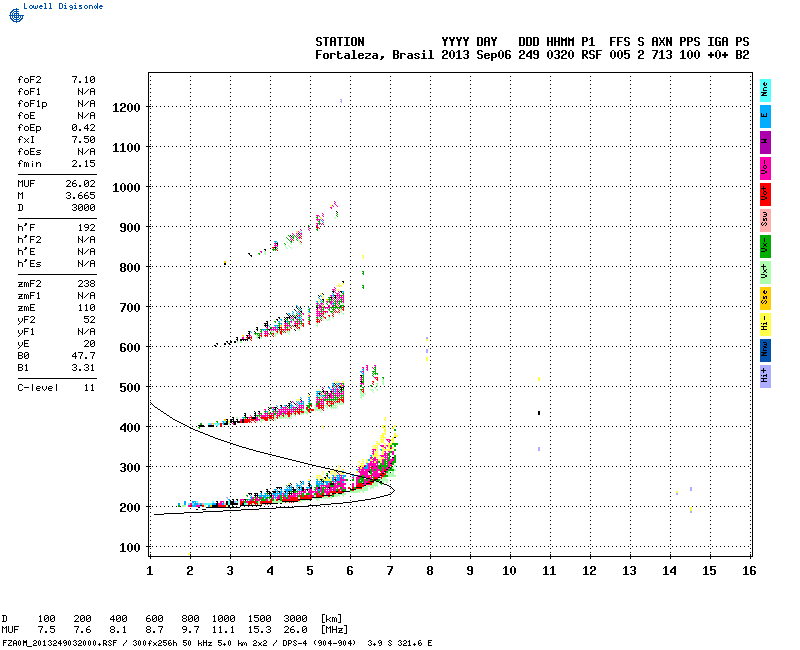This screenshot has width=800, height=650.
Task: Select the lavender Hi+ legend swatch
Action: (x=765, y=377)
